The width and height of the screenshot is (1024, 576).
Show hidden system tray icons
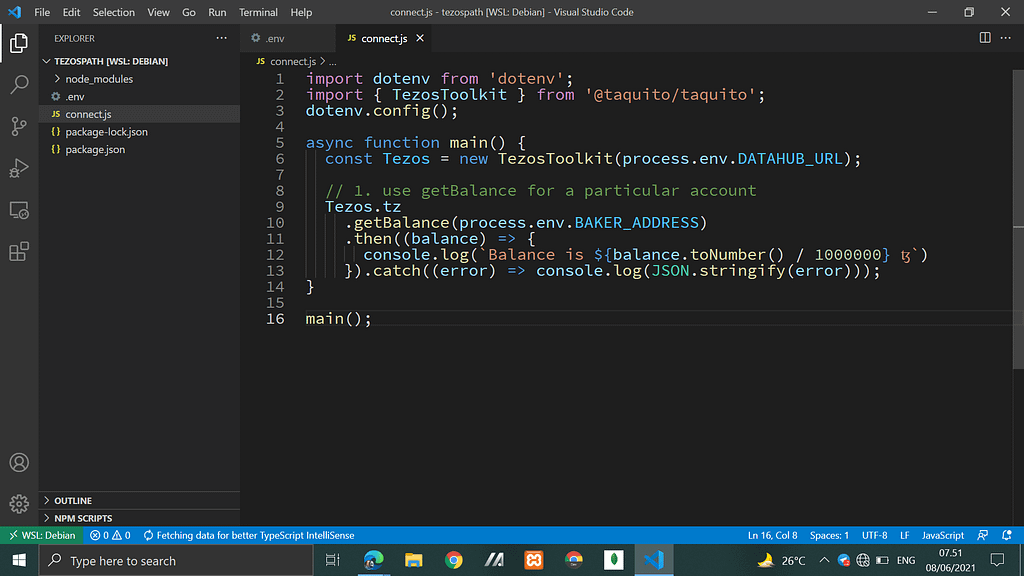tap(824, 560)
